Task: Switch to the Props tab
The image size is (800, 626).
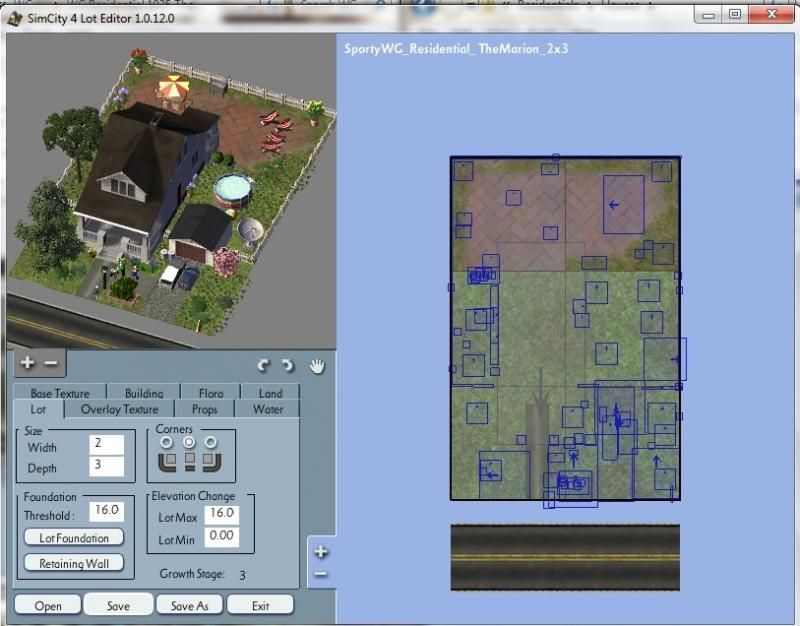Action: 205,409
